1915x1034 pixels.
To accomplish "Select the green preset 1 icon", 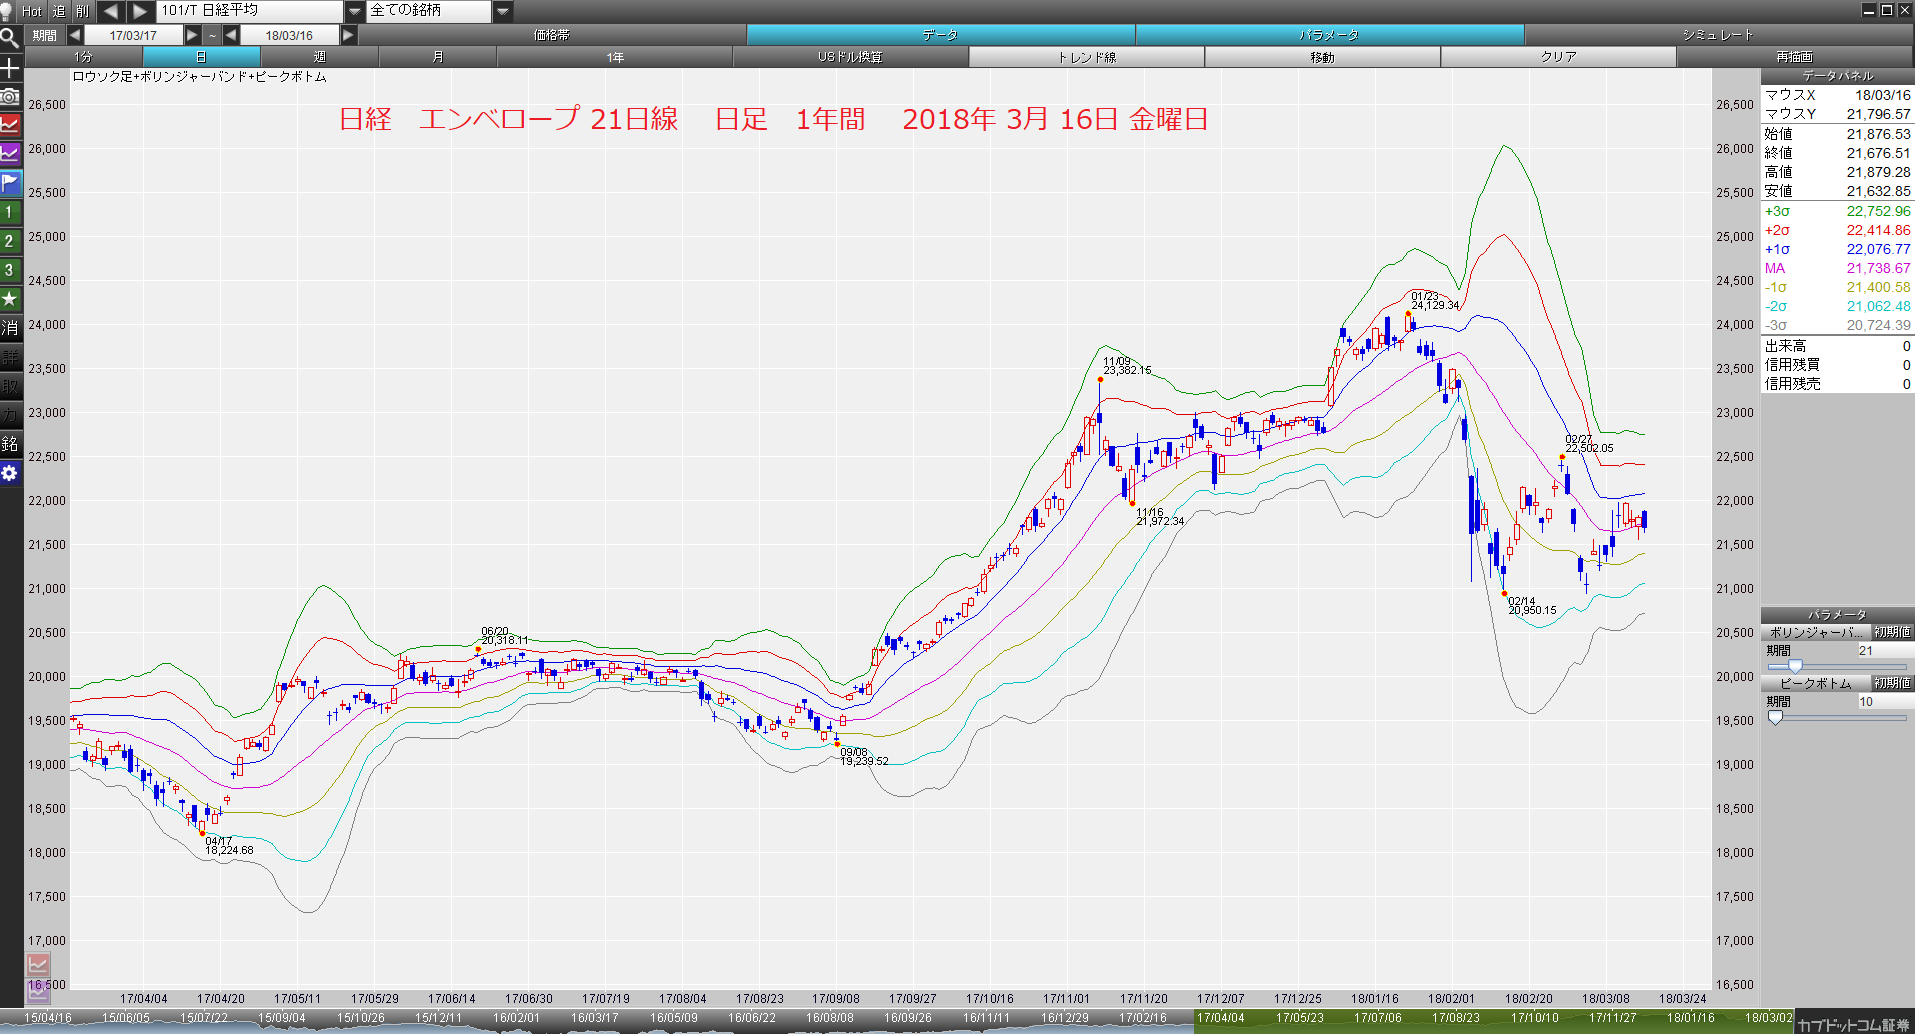I will tap(10, 212).
